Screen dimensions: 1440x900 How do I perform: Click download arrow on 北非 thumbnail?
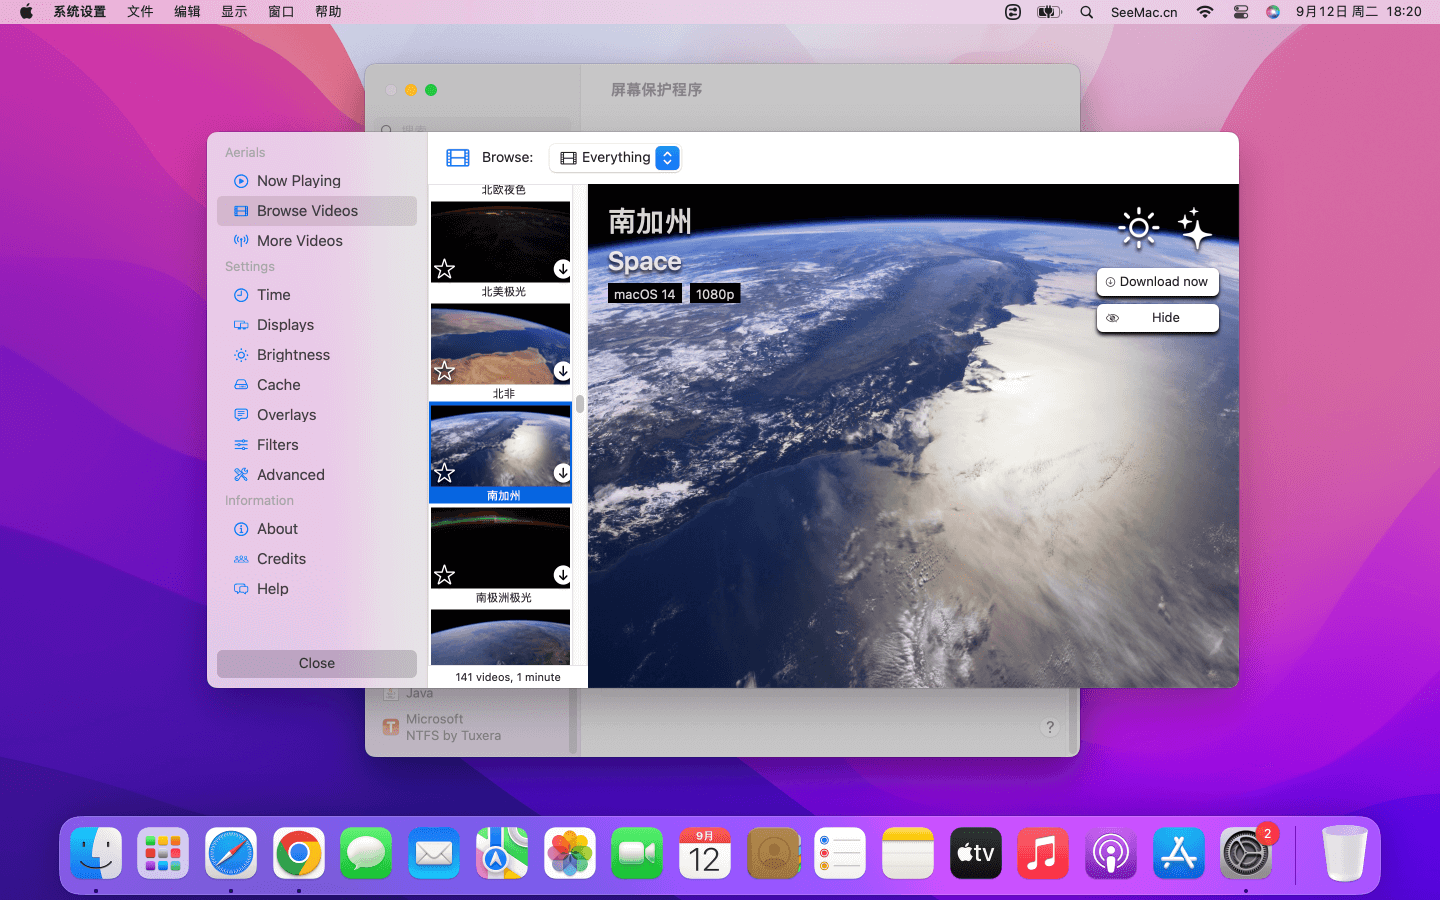click(x=562, y=371)
